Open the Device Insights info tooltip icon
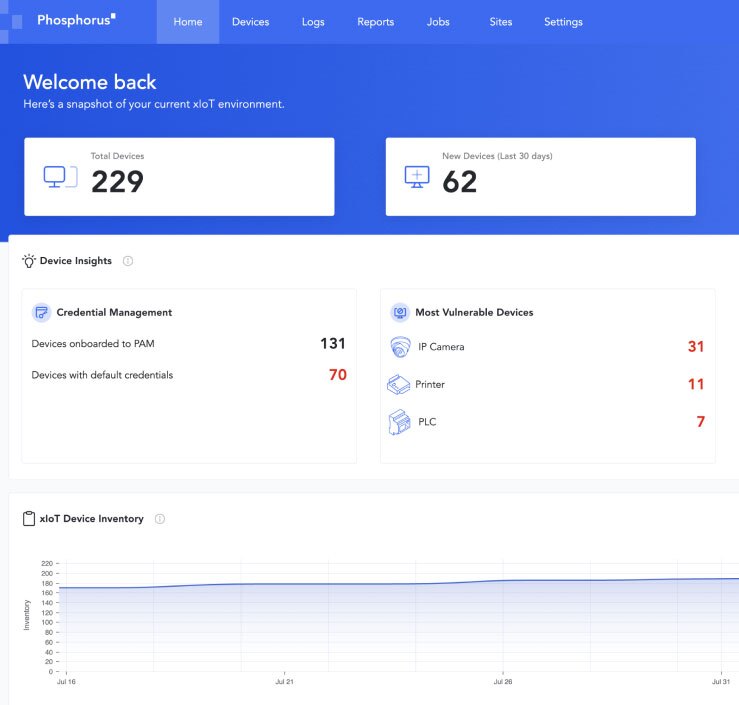 [128, 261]
